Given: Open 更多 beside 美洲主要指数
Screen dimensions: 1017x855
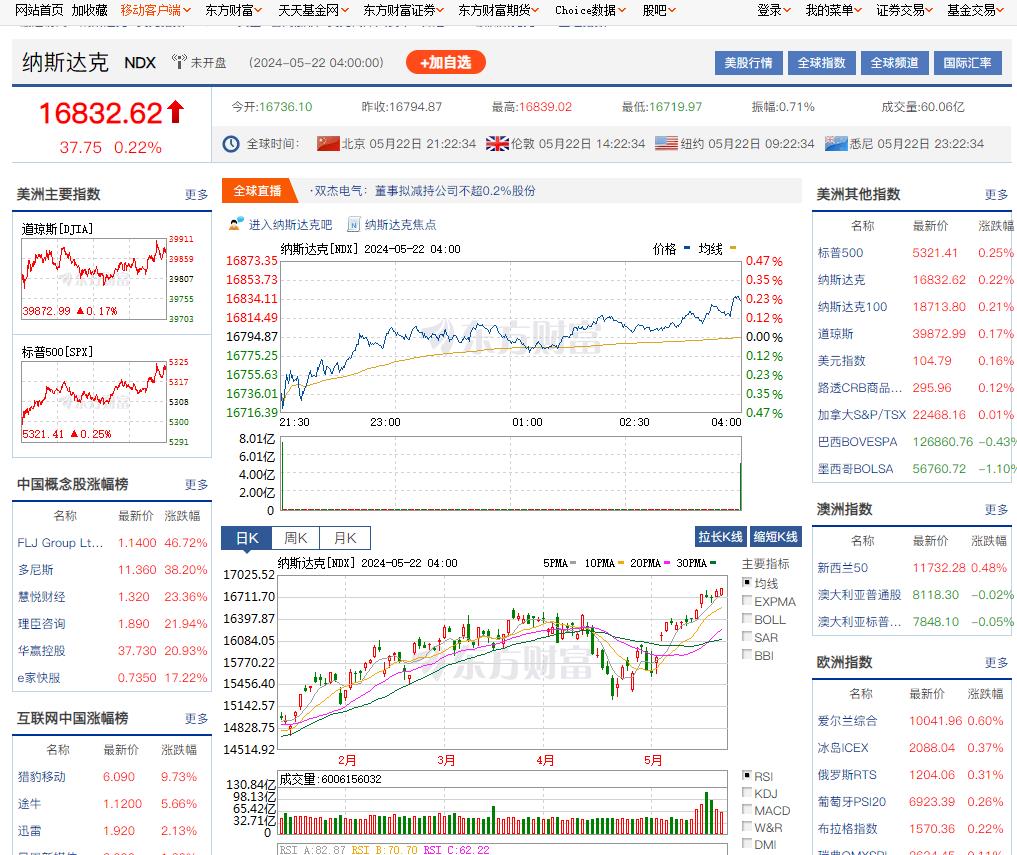Looking at the screenshot, I should [197, 195].
